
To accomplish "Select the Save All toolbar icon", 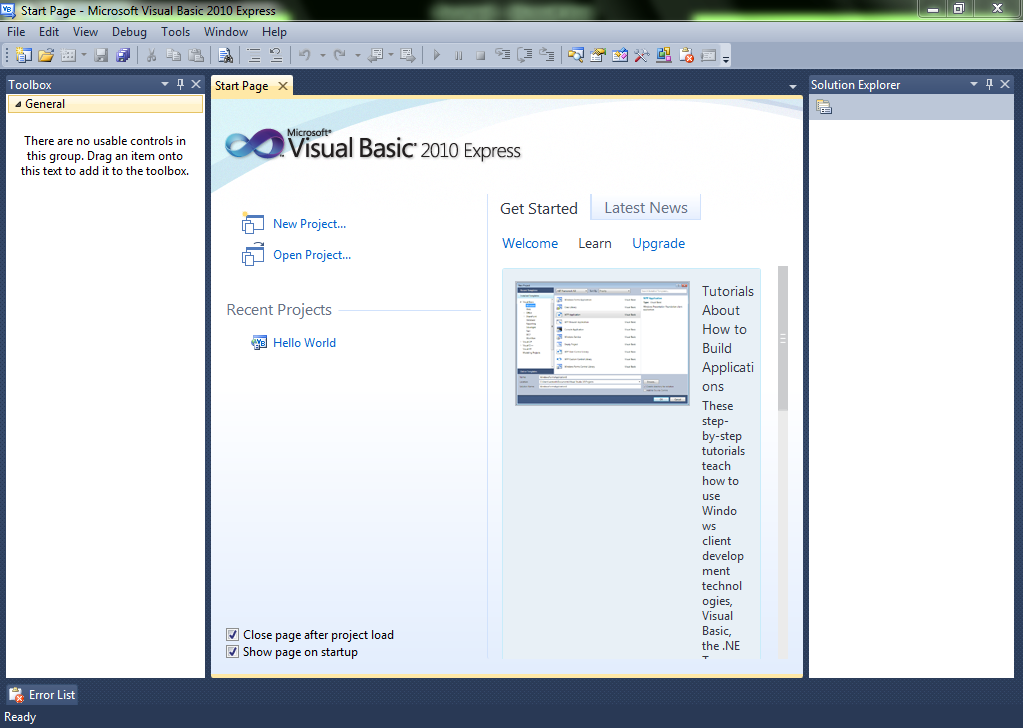I will pos(122,56).
